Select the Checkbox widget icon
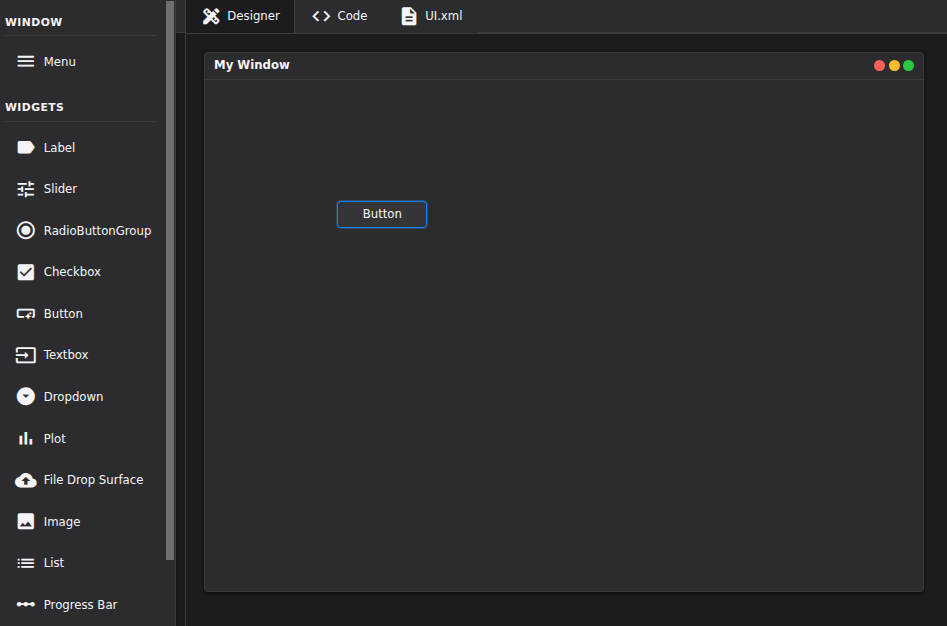This screenshot has height=626, width=947. (71, 271)
